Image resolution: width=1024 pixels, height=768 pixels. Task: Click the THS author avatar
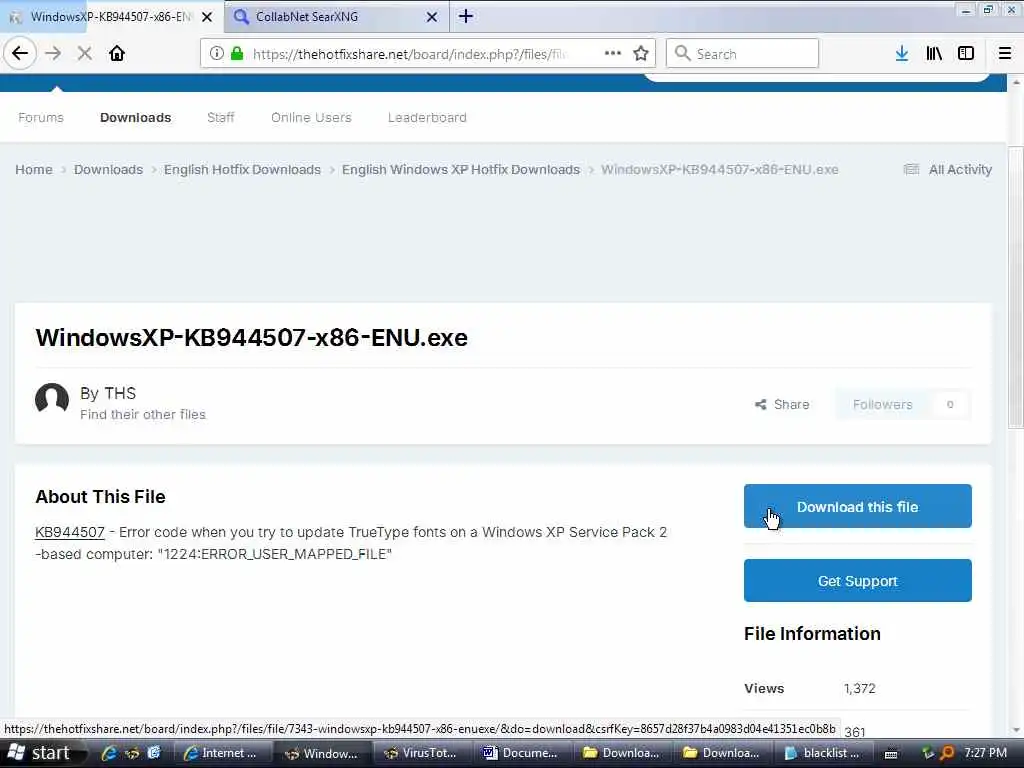[x=52, y=400]
